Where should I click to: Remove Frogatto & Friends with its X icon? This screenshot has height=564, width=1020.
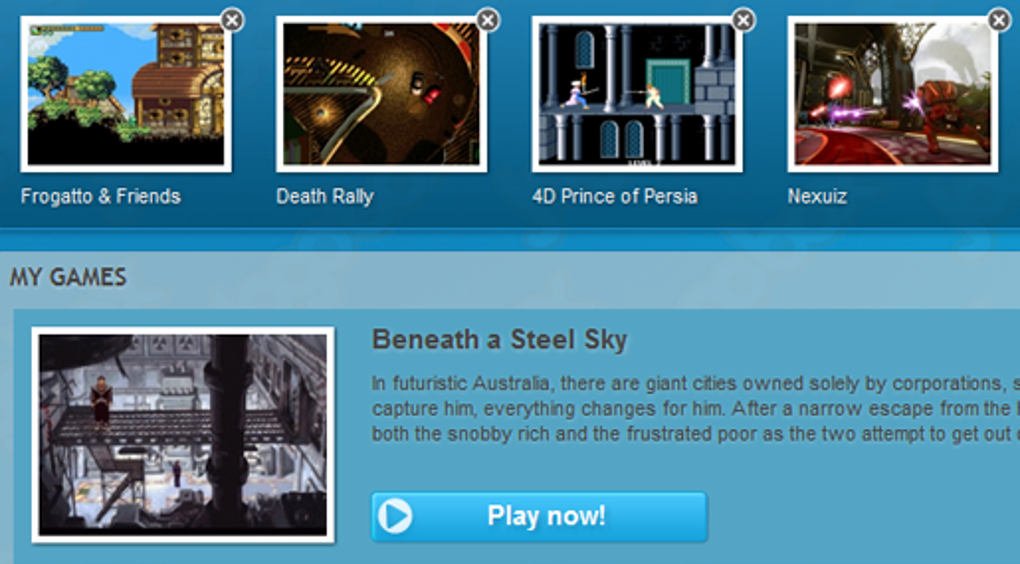tap(232, 20)
